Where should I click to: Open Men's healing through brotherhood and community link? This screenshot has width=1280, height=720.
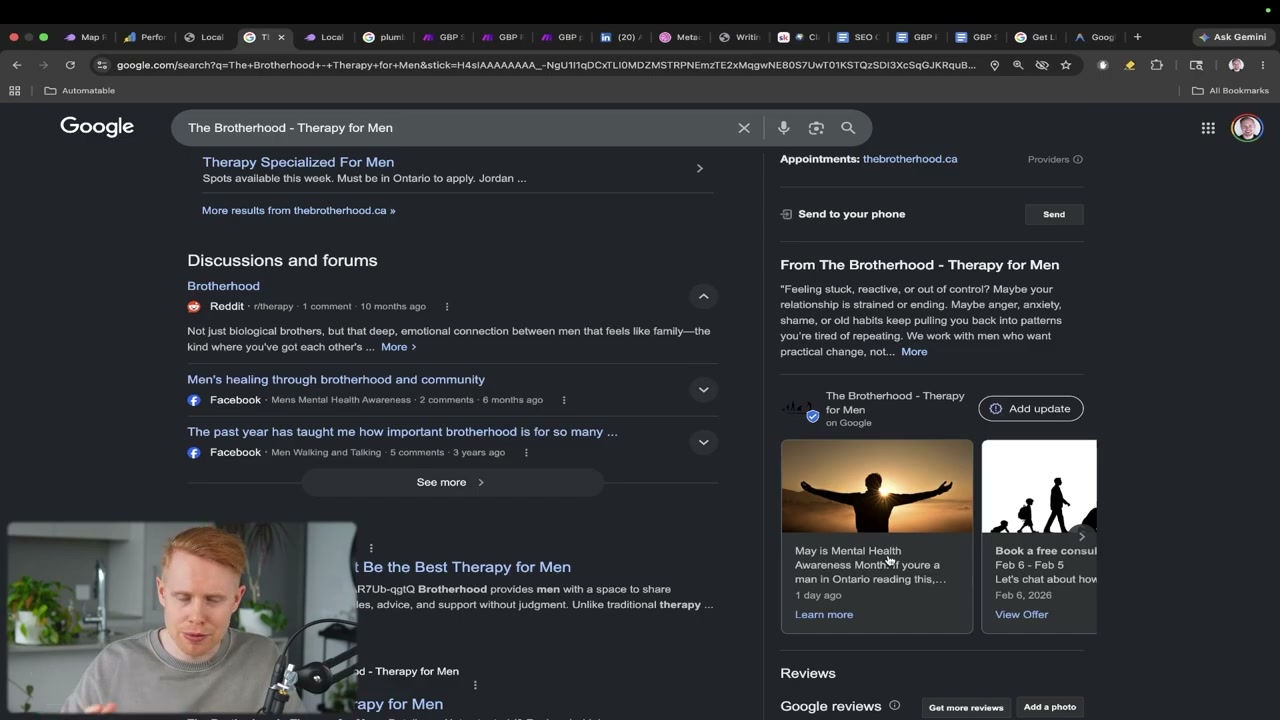click(336, 380)
